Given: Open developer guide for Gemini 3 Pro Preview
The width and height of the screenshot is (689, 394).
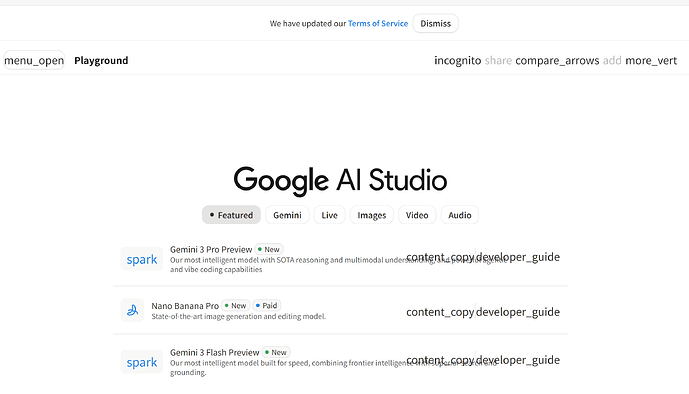Looking at the screenshot, I should point(518,257).
